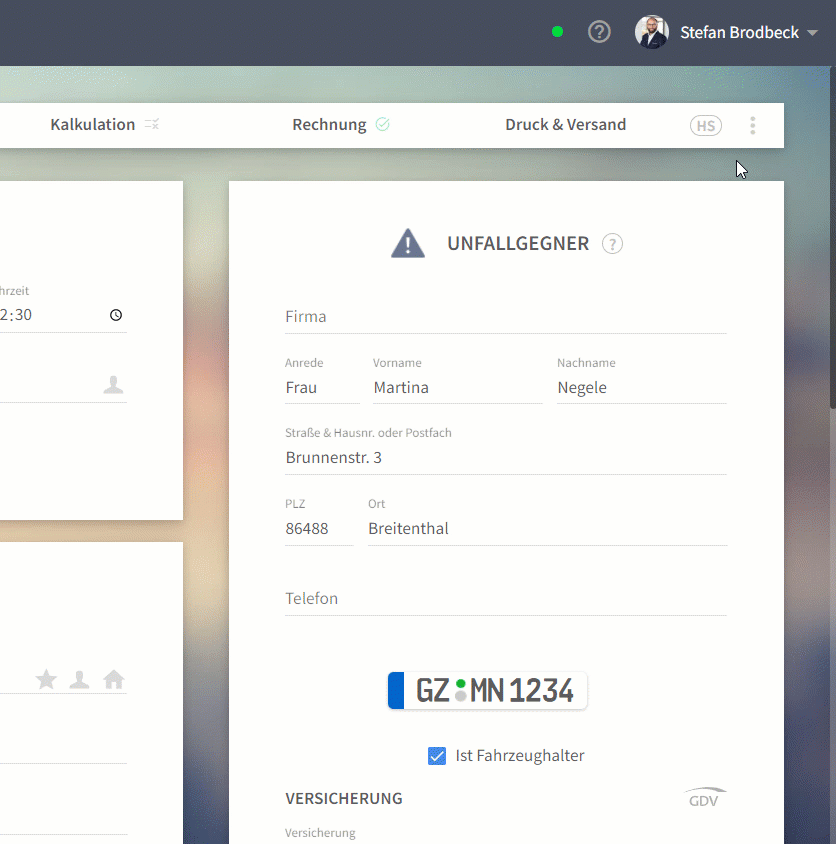
Task: Click the Telefon input field
Action: [x=505, y=599]
